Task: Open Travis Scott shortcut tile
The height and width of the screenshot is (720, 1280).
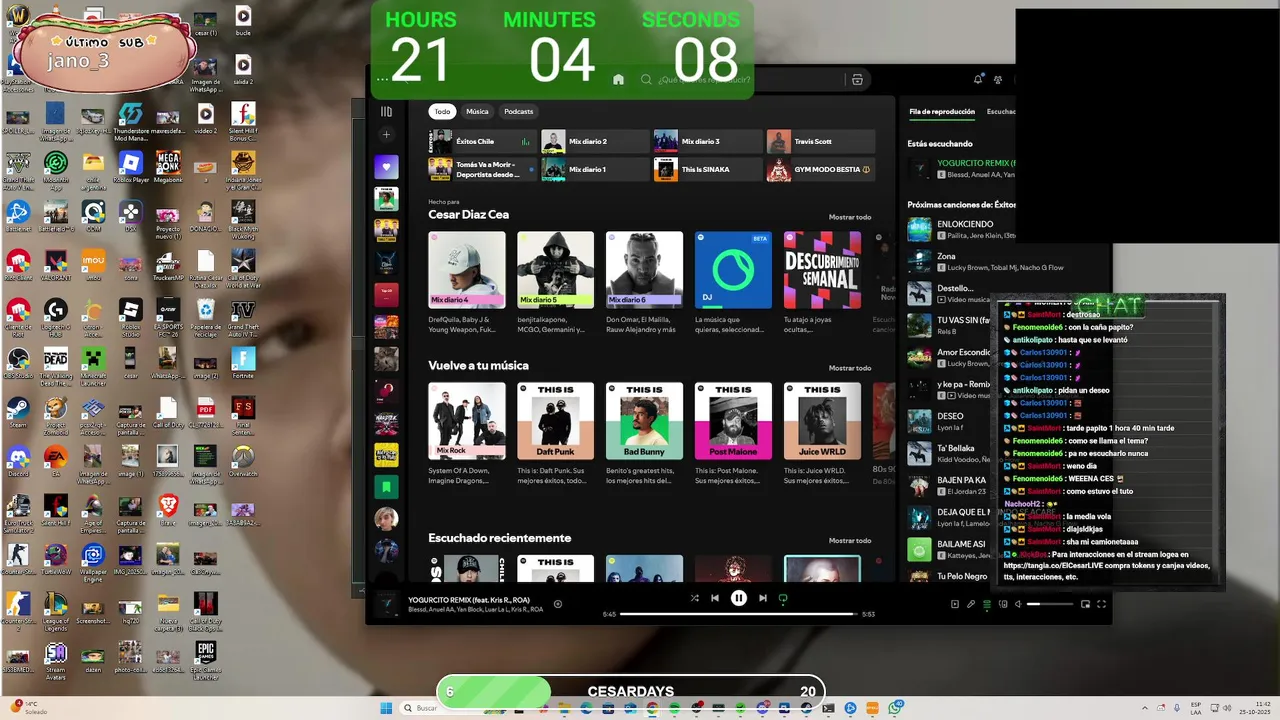Action: pyautogui.click(x=821, y=142)
